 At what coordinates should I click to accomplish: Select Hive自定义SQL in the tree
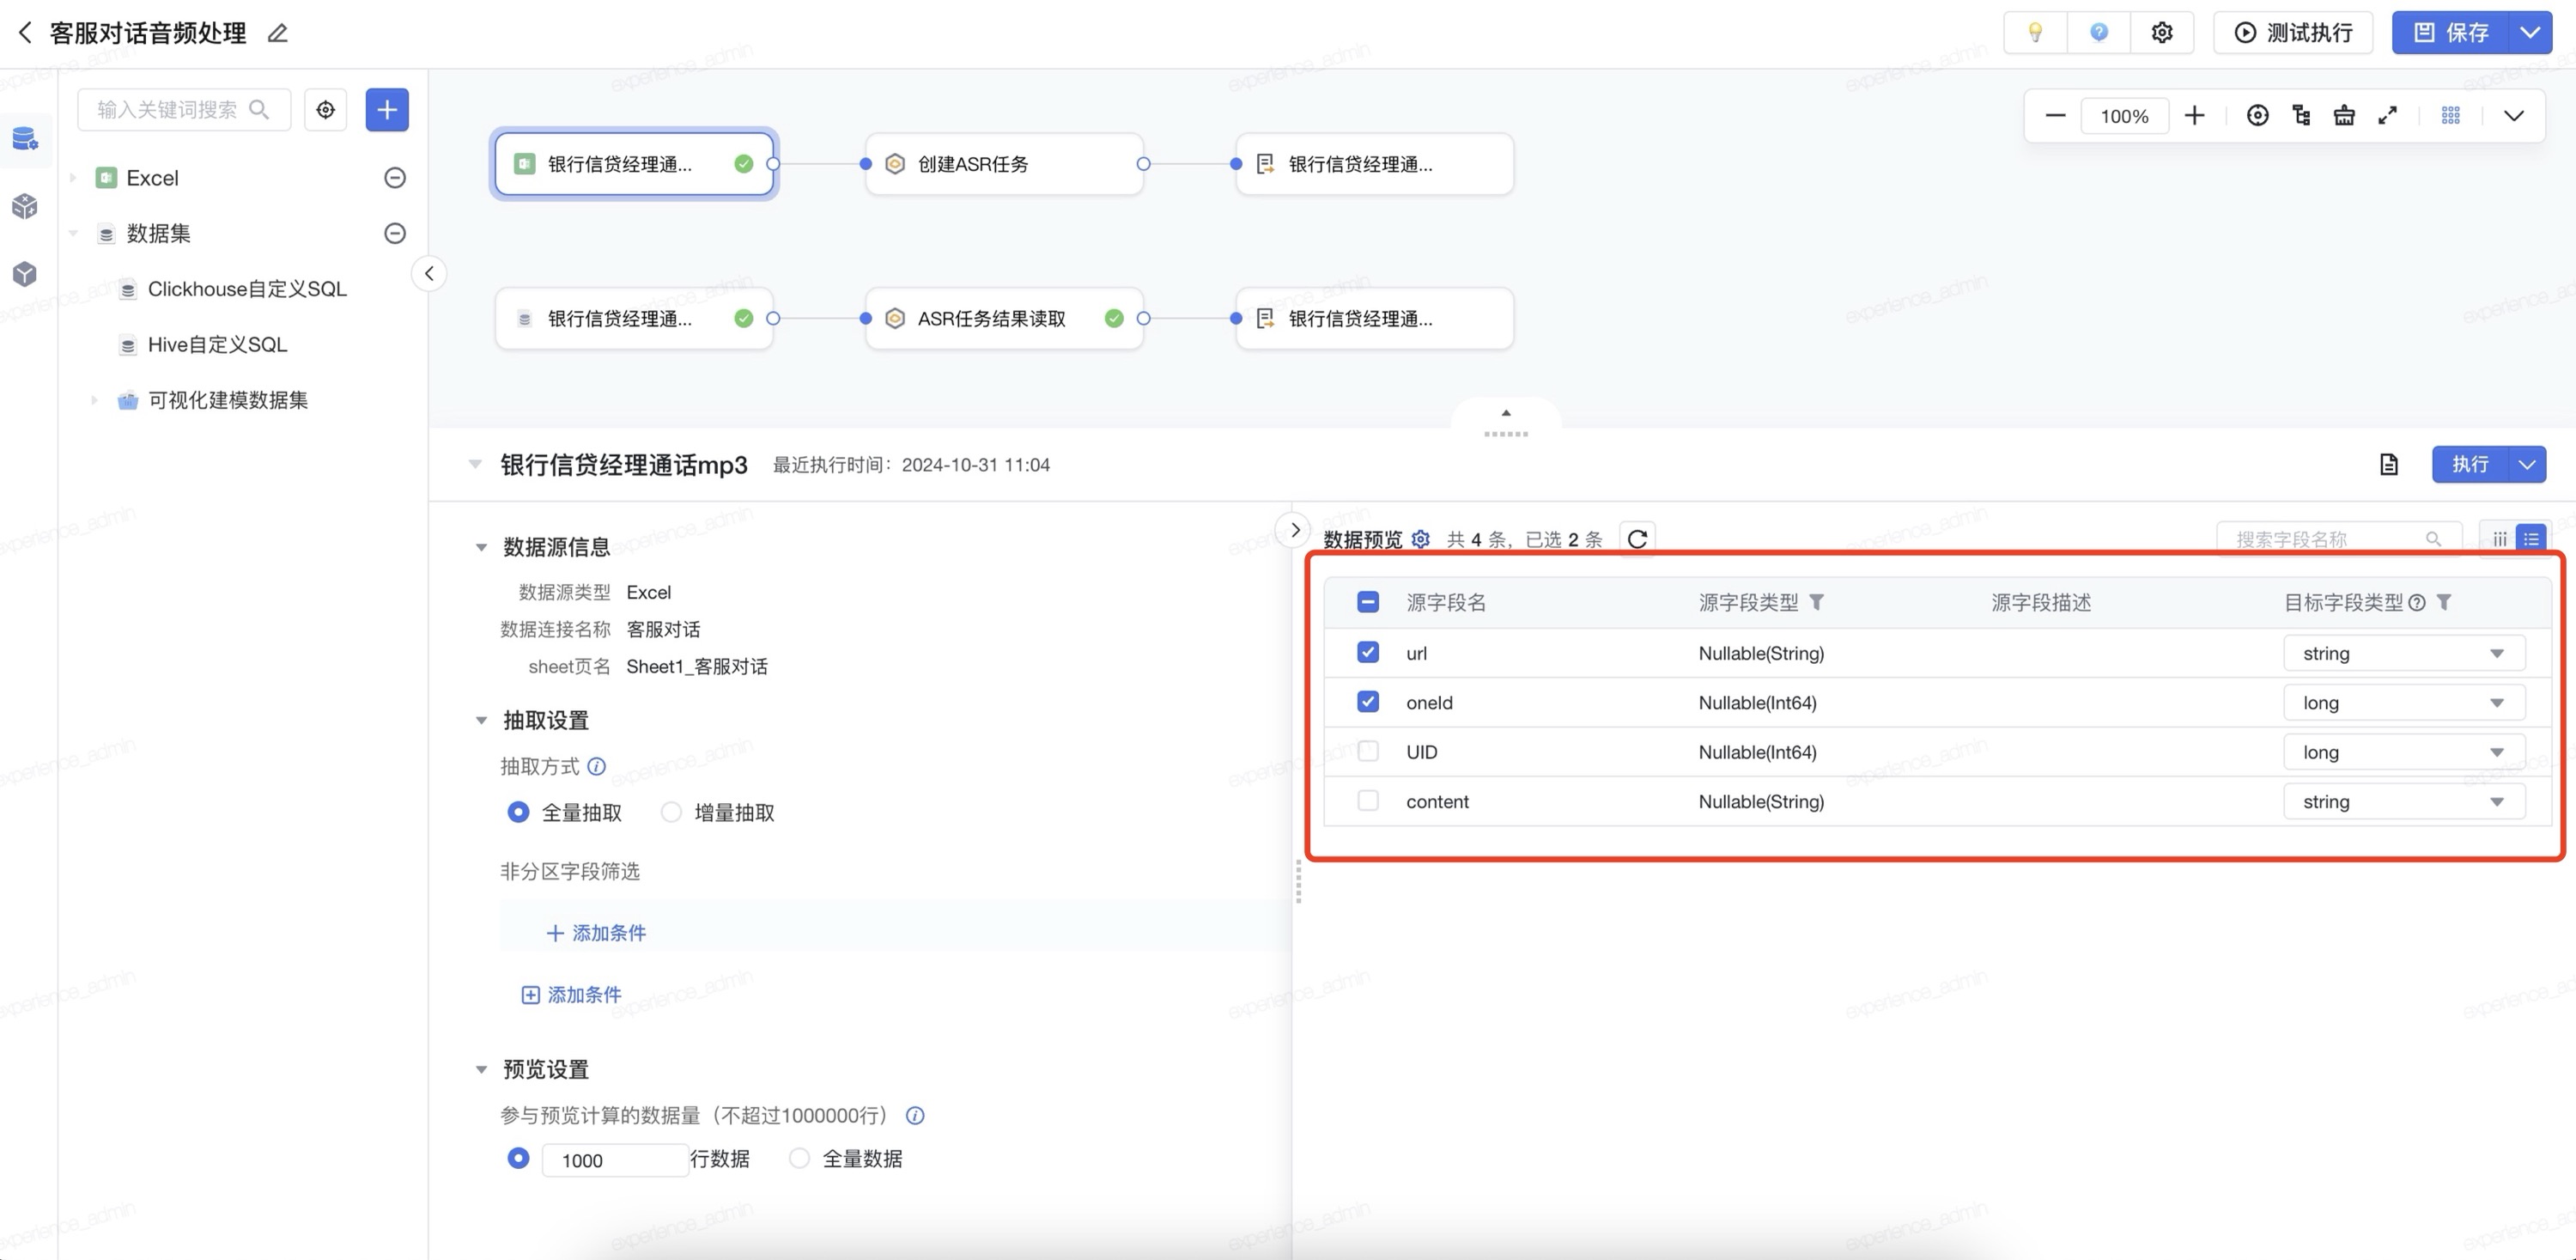point(217,345)
